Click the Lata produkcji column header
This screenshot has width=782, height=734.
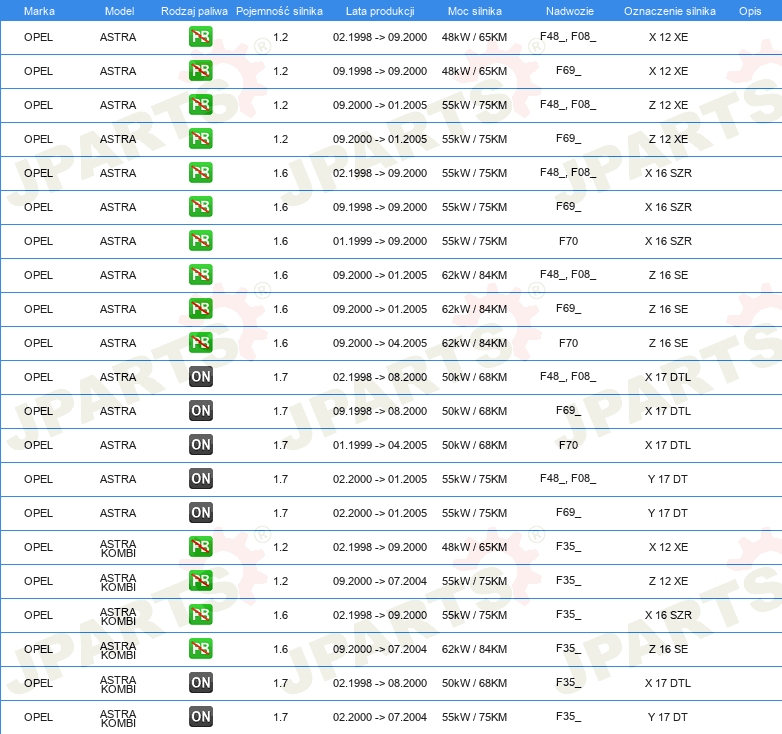coord(380,11)
